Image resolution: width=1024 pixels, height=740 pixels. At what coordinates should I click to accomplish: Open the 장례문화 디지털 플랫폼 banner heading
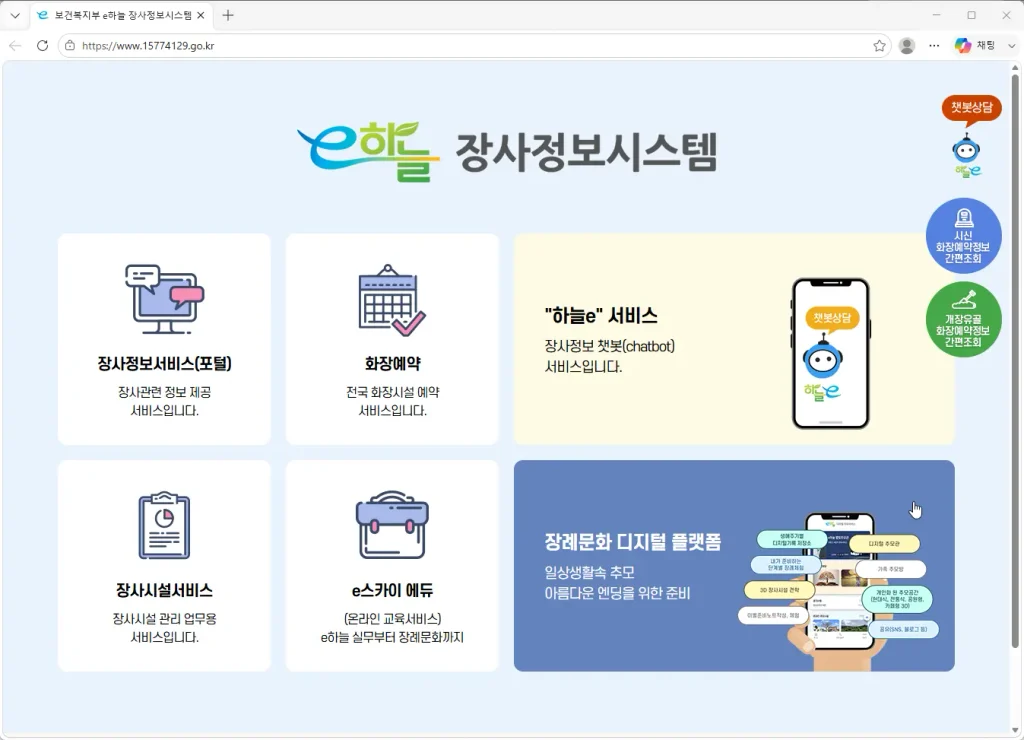coord(633,542)
